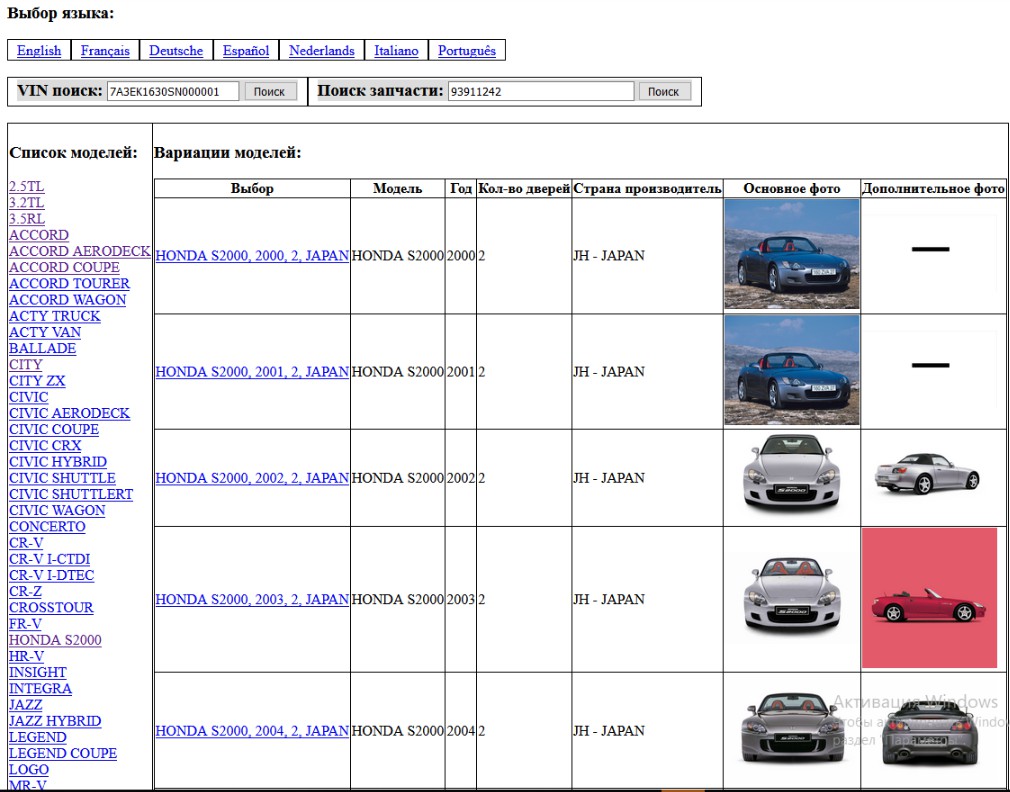1010x792 pixels.
Task: Open the ACCORD COUPE model
Action: (x=64, y=267)
